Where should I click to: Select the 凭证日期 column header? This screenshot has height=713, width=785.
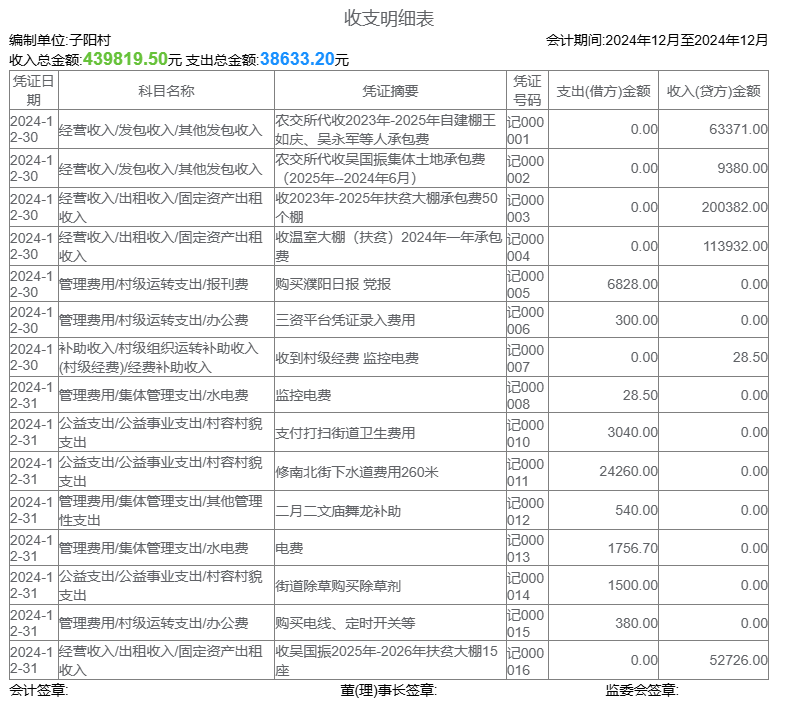[x=34, y=91]
